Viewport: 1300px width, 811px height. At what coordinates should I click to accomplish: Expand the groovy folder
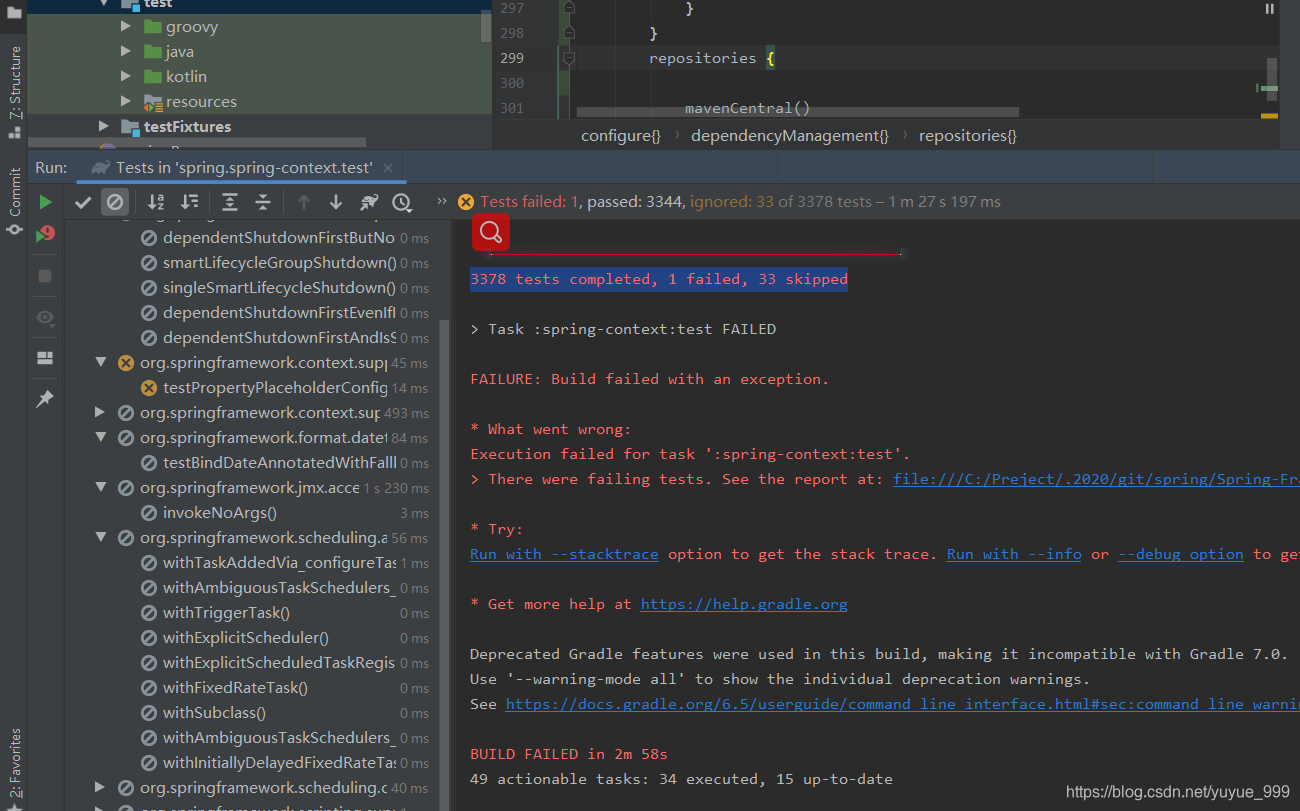coord(126,27)
